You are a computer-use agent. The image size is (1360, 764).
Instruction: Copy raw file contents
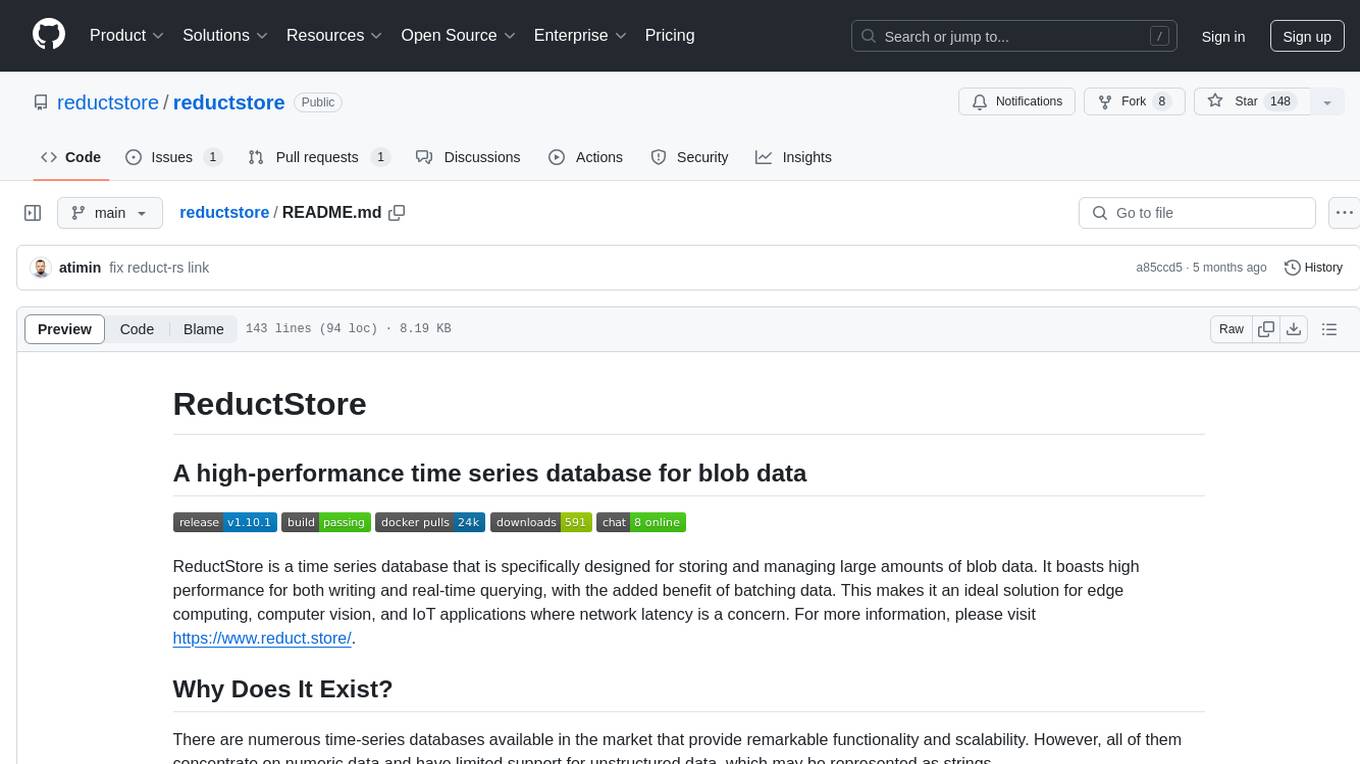[x=1267, y=329]
